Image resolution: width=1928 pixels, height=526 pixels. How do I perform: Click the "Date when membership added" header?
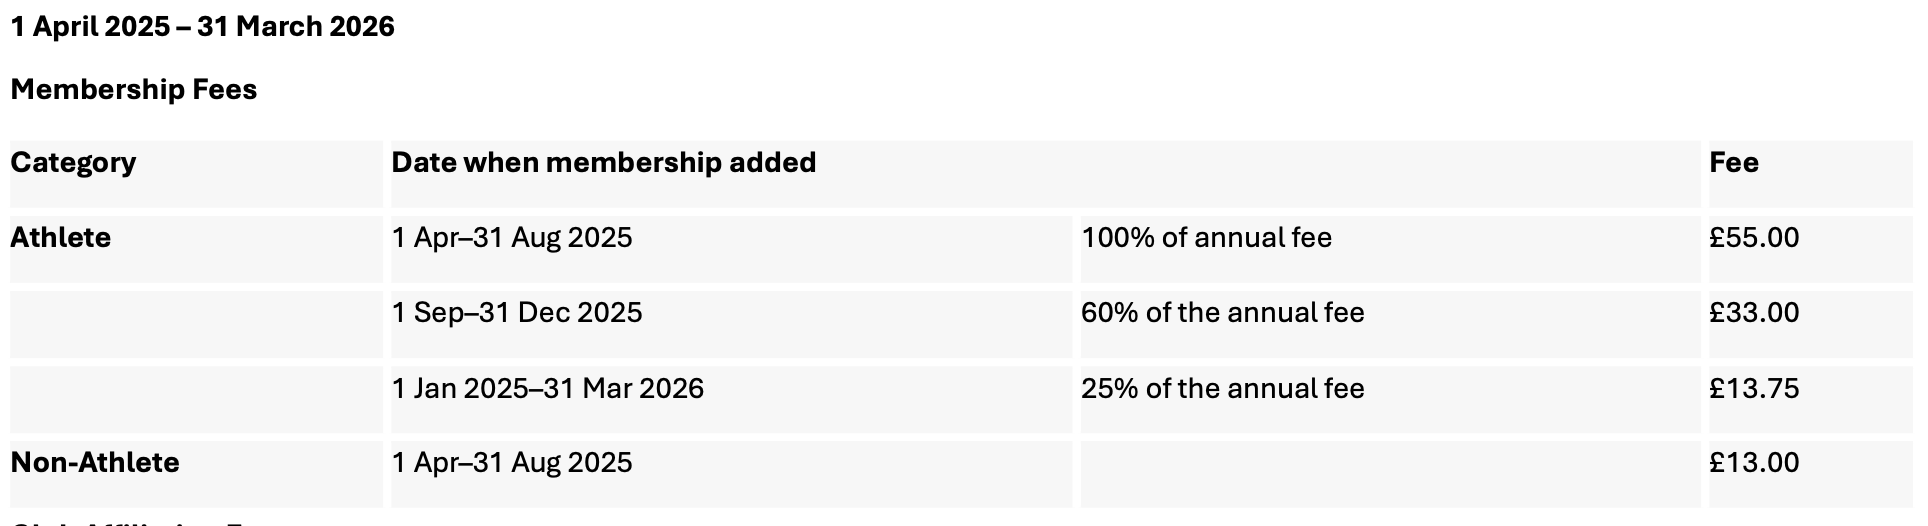[x=603, y=163]
